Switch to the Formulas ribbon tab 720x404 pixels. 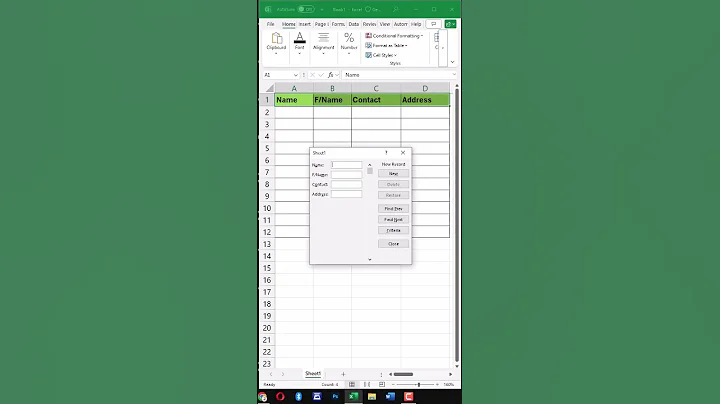(x=338, y=24)
